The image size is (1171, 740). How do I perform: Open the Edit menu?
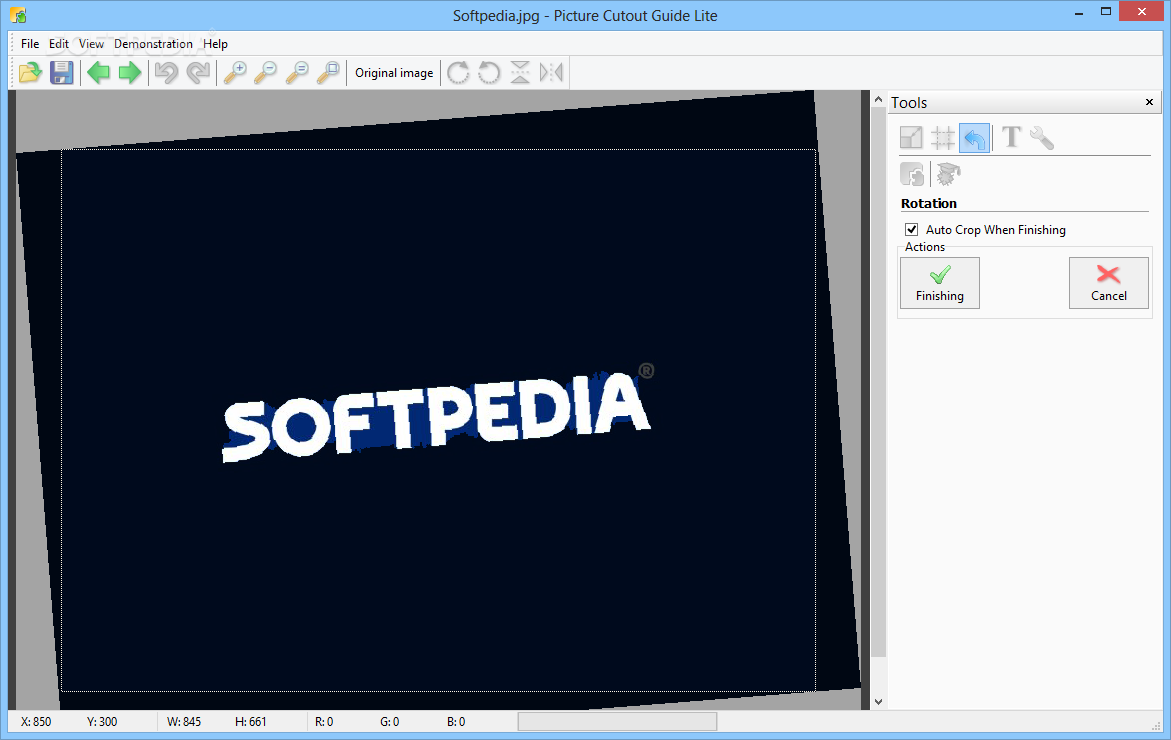click(59, 44)
